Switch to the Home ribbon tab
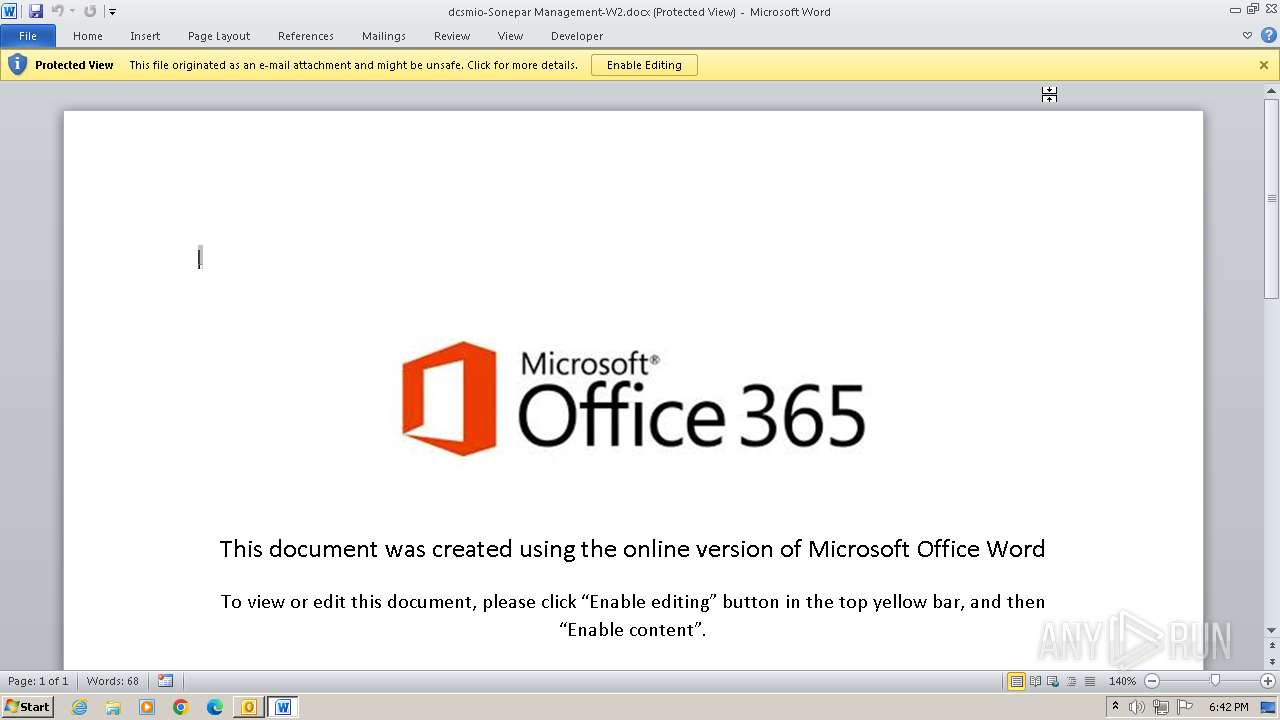Screen dimensions: 1280x720 pyautogui.click(x=88, y=36)
